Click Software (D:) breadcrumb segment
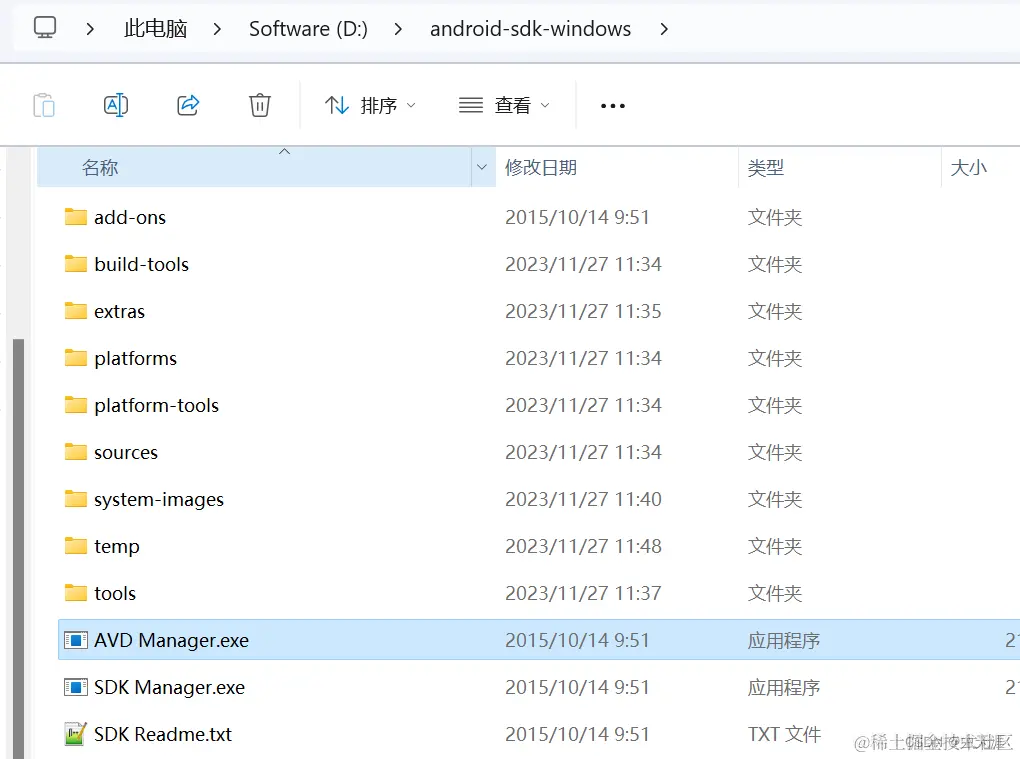Screen dimensions: 1020x759 tap(308, 29)
